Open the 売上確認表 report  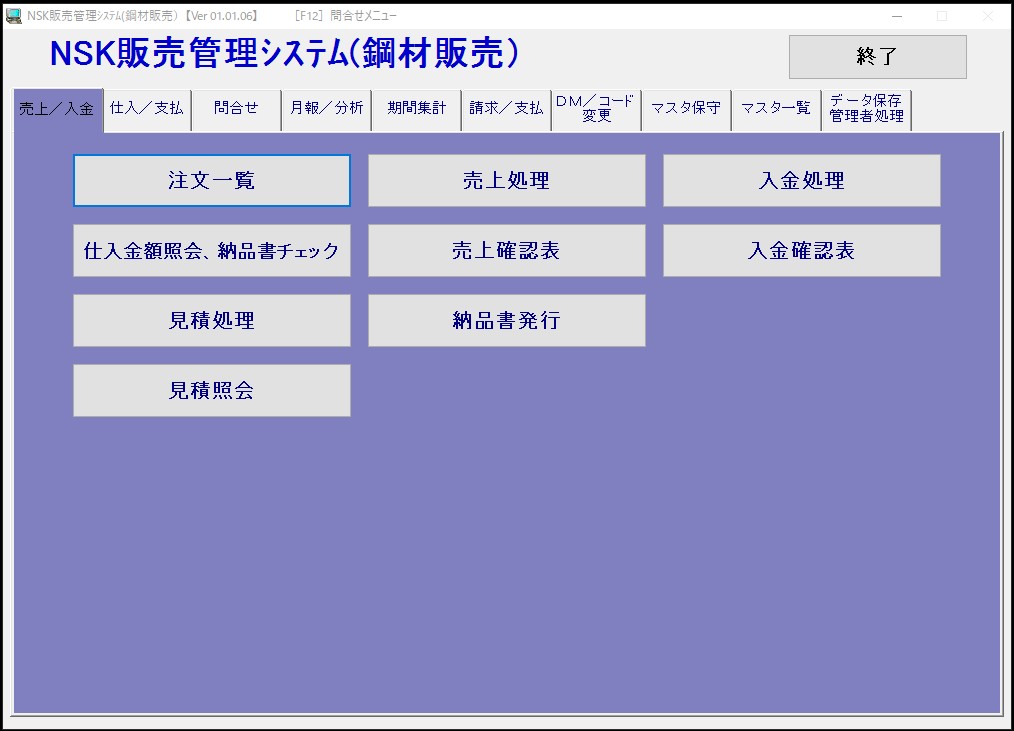506,250
